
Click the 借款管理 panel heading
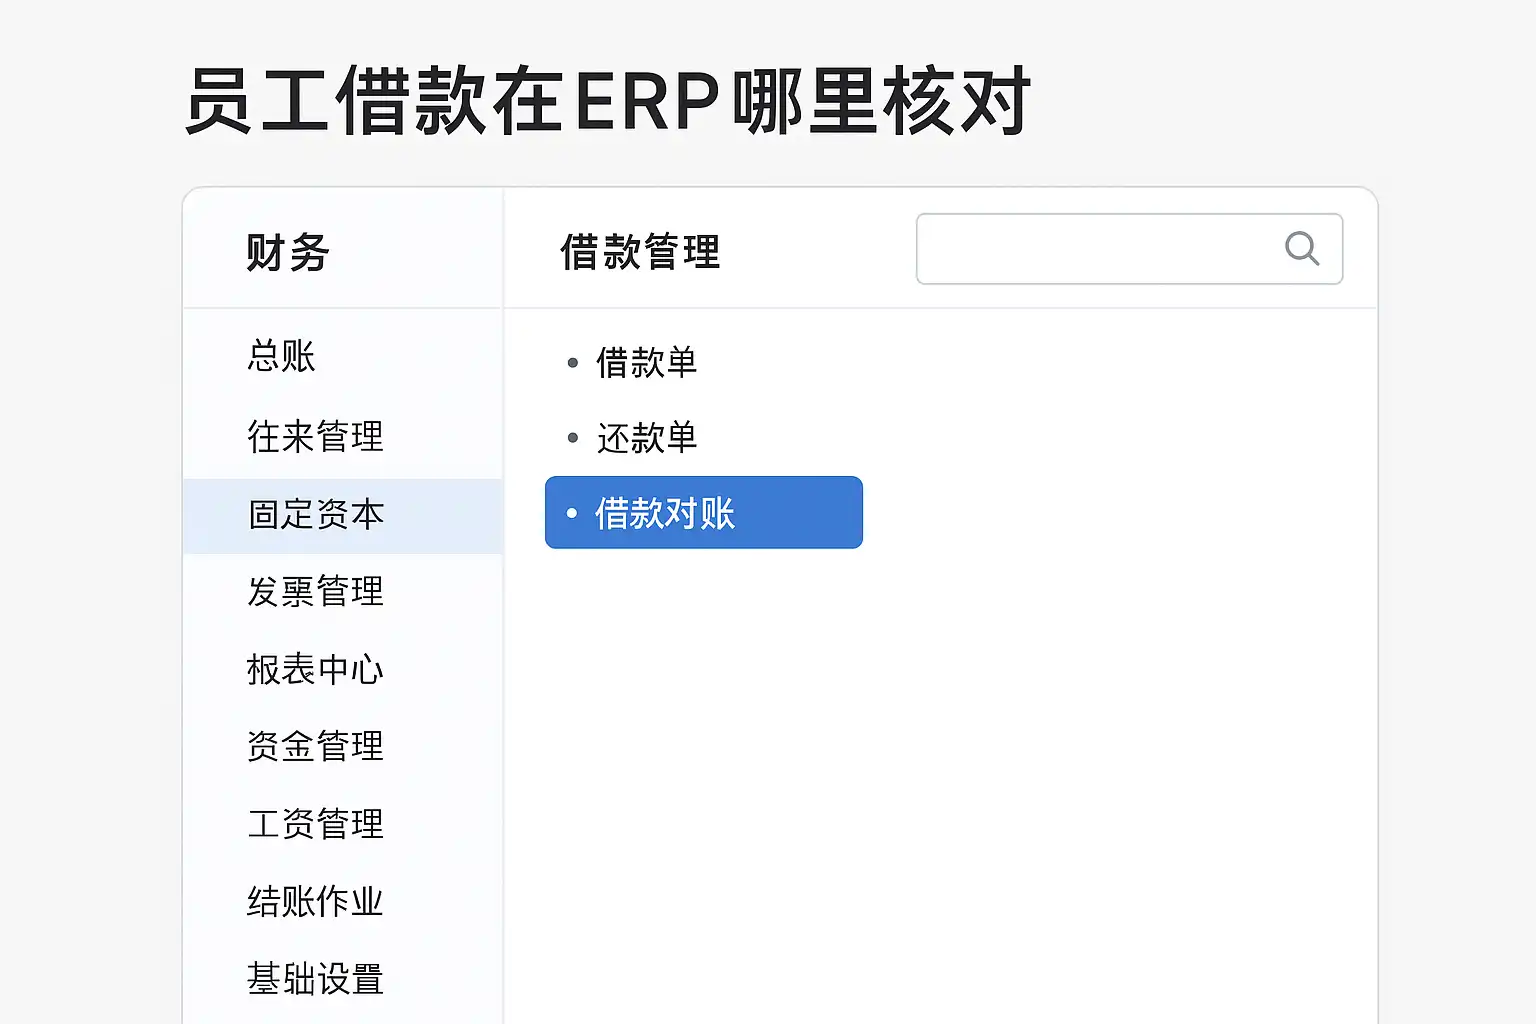click(x=640, y=252)
